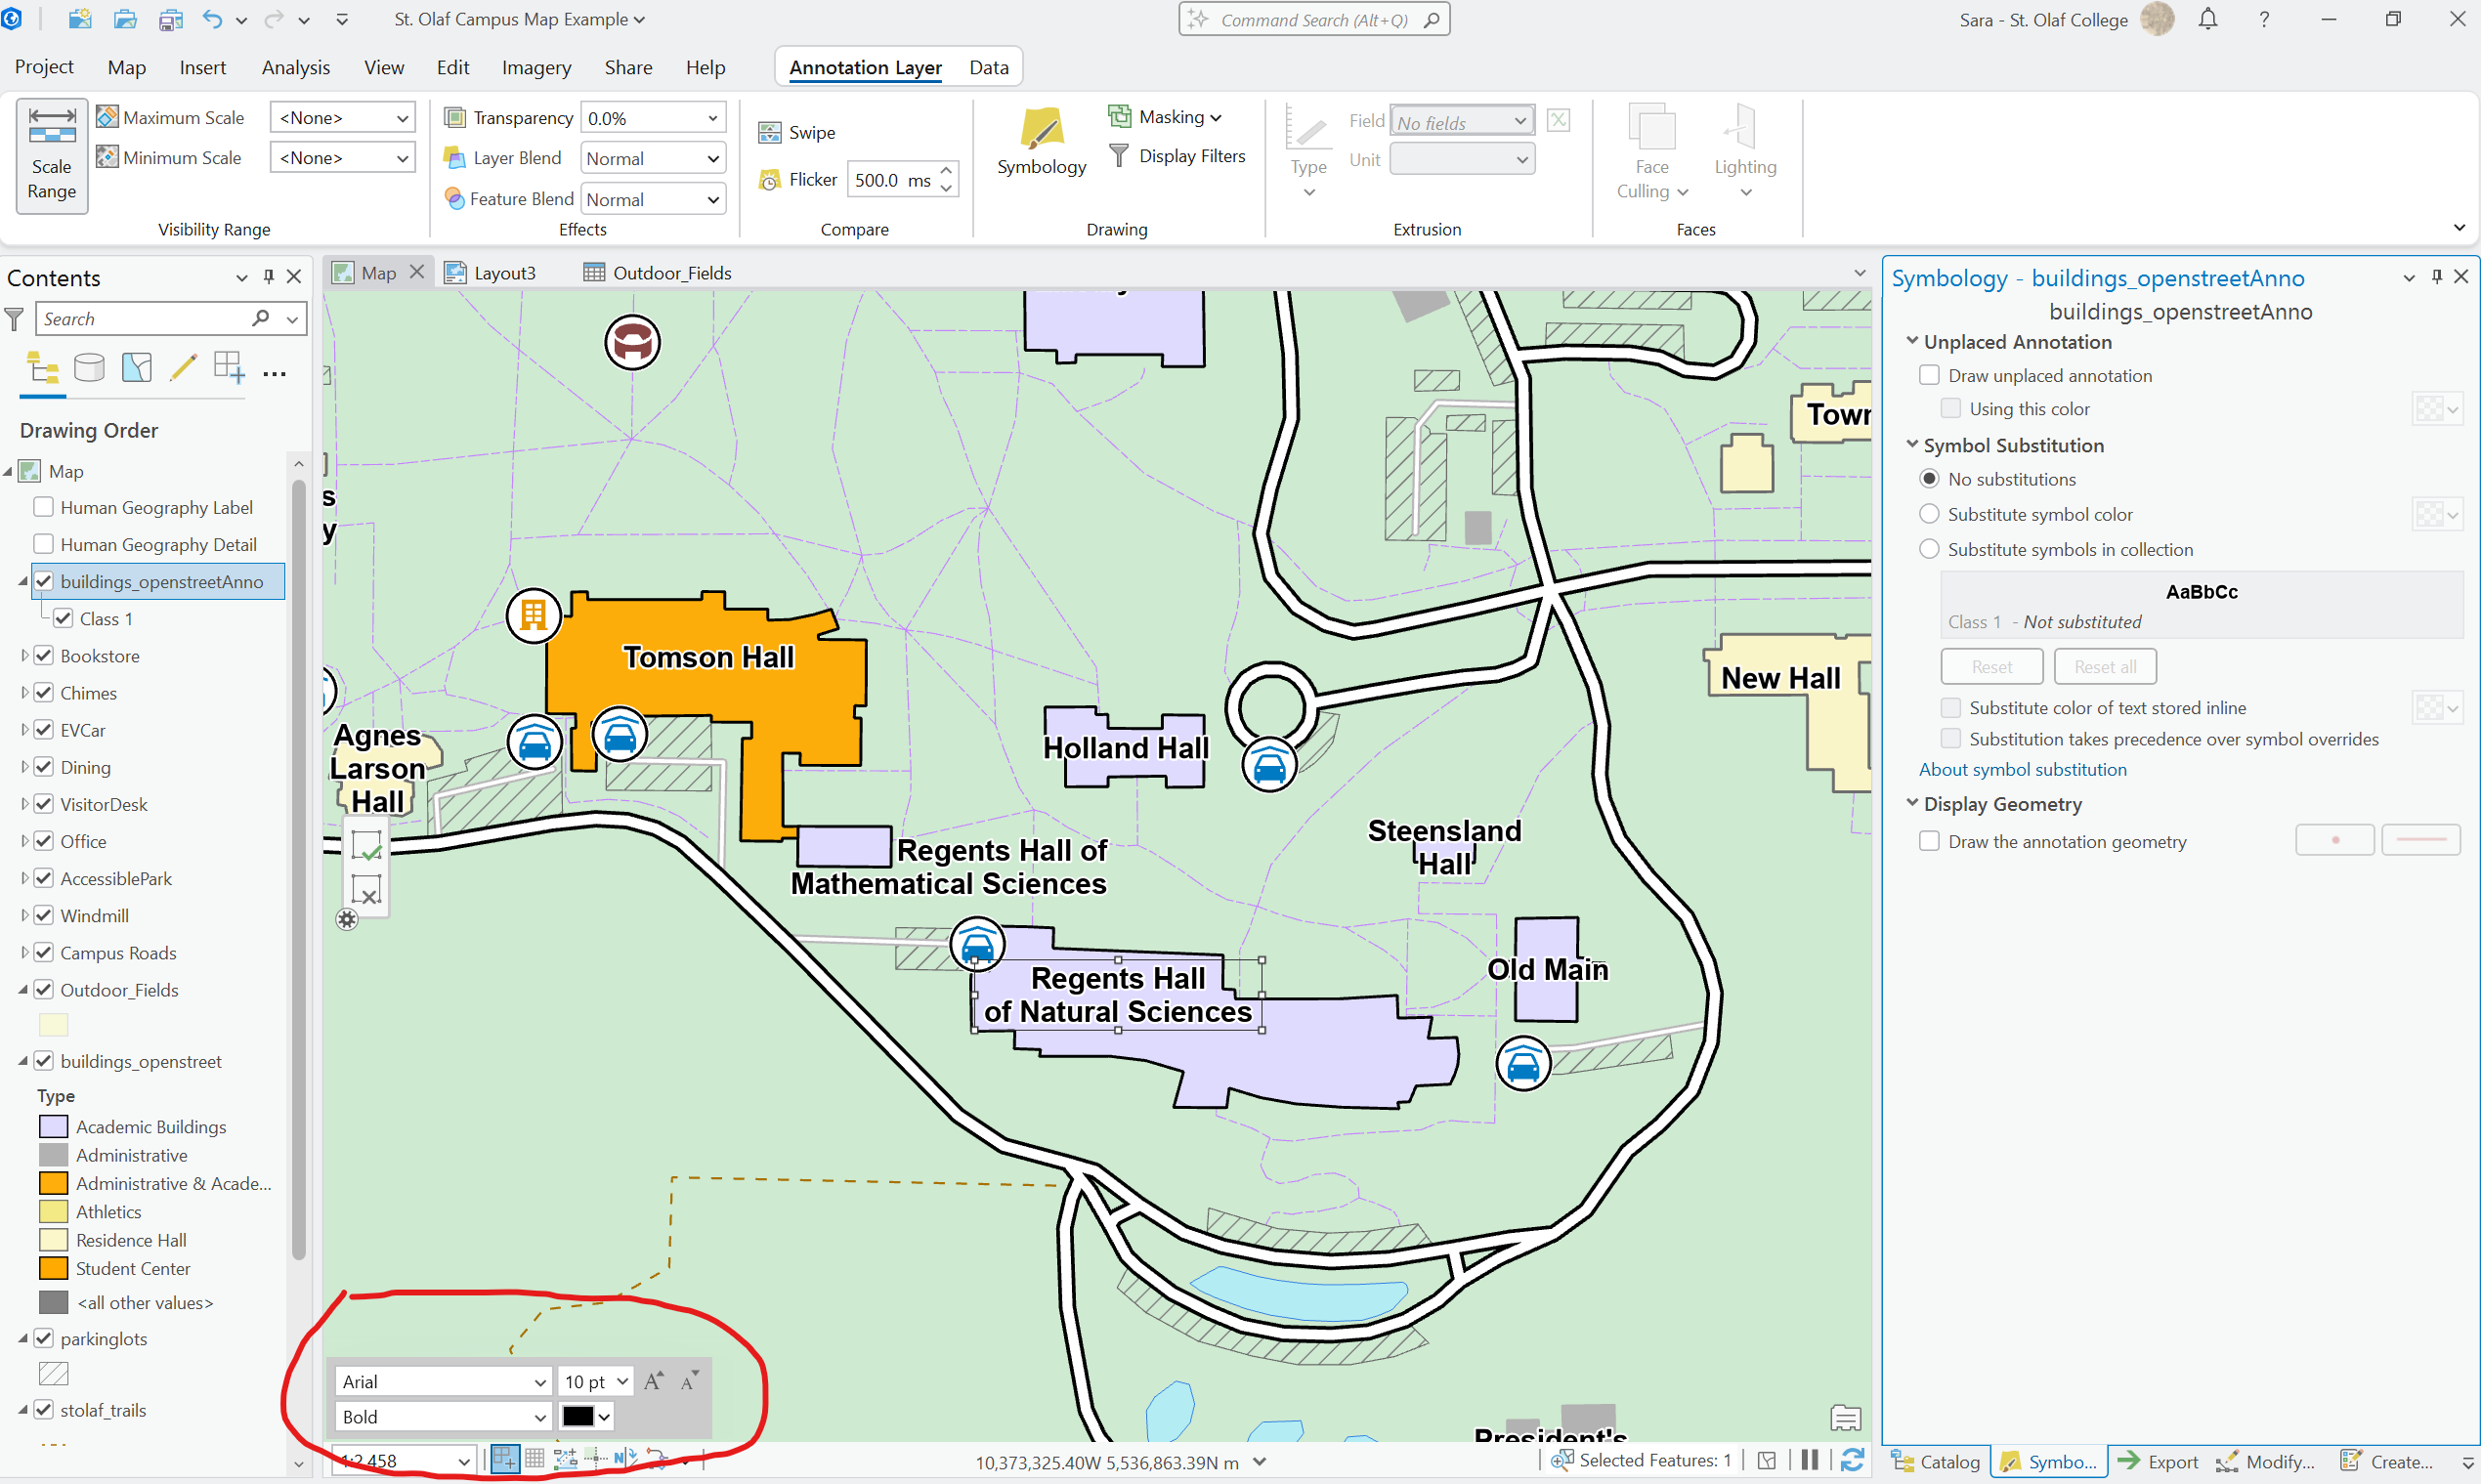This screenshot has width=2481, height=1484.
Task: Open the Imagery menu
Action: 536,67
